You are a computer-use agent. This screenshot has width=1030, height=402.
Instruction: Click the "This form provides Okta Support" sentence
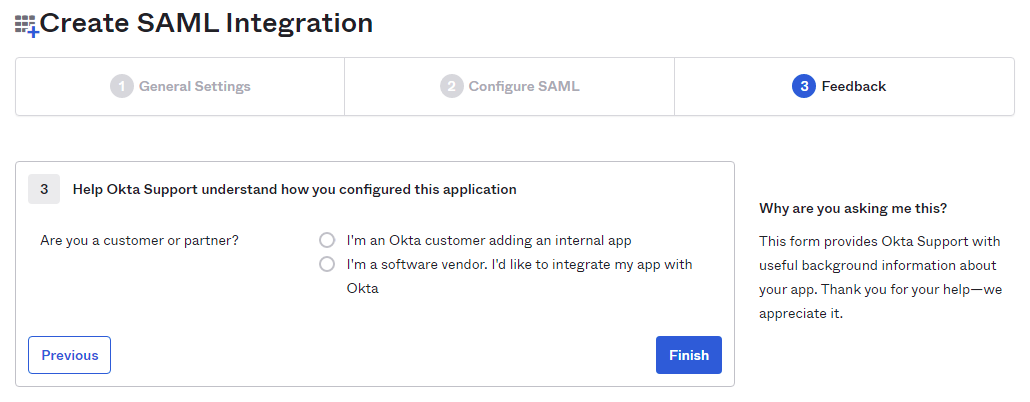[x=880, y=241]
